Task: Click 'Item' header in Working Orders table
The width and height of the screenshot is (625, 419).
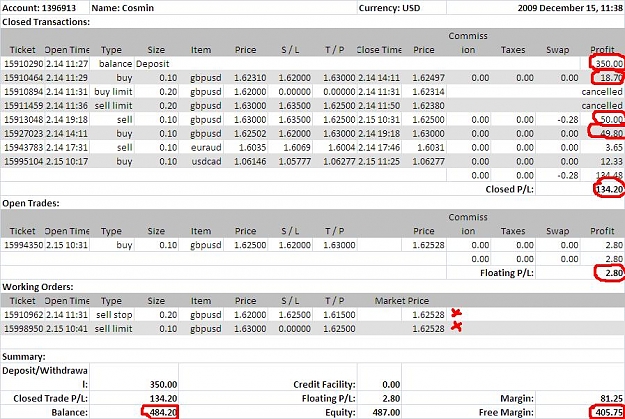Action: click(201, 301)
